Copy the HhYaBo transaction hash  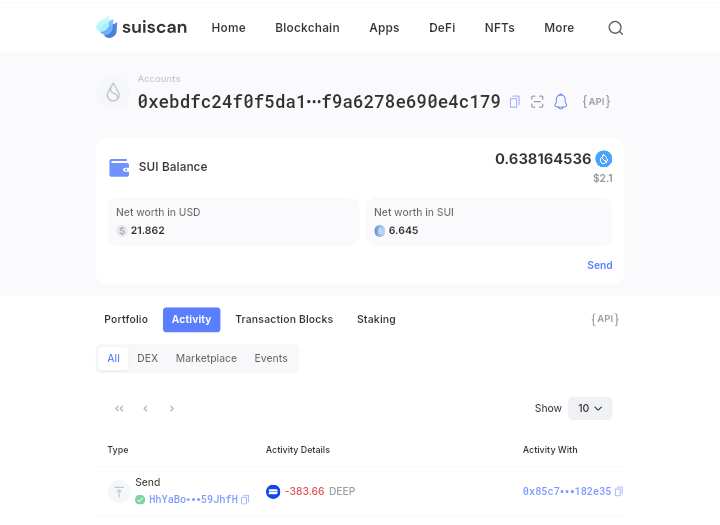[x=245, y=500]
